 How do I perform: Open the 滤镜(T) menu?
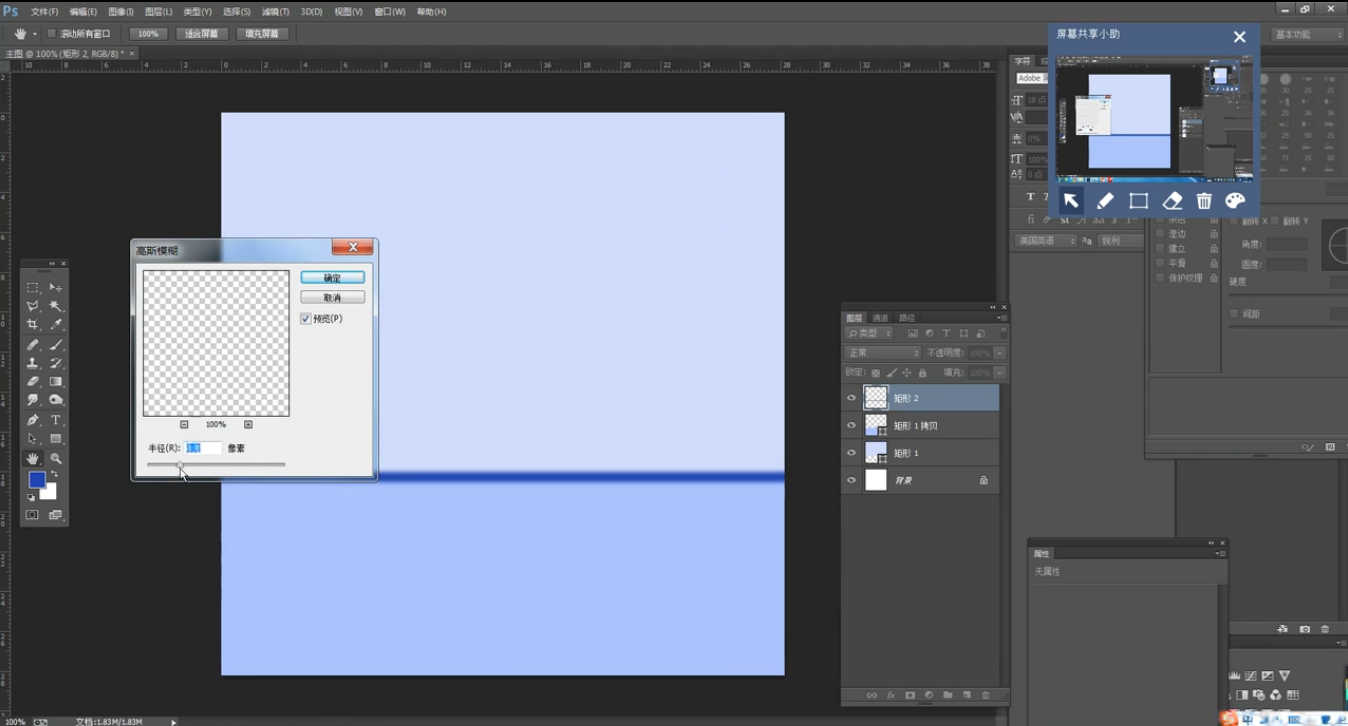tap(275, 12)
